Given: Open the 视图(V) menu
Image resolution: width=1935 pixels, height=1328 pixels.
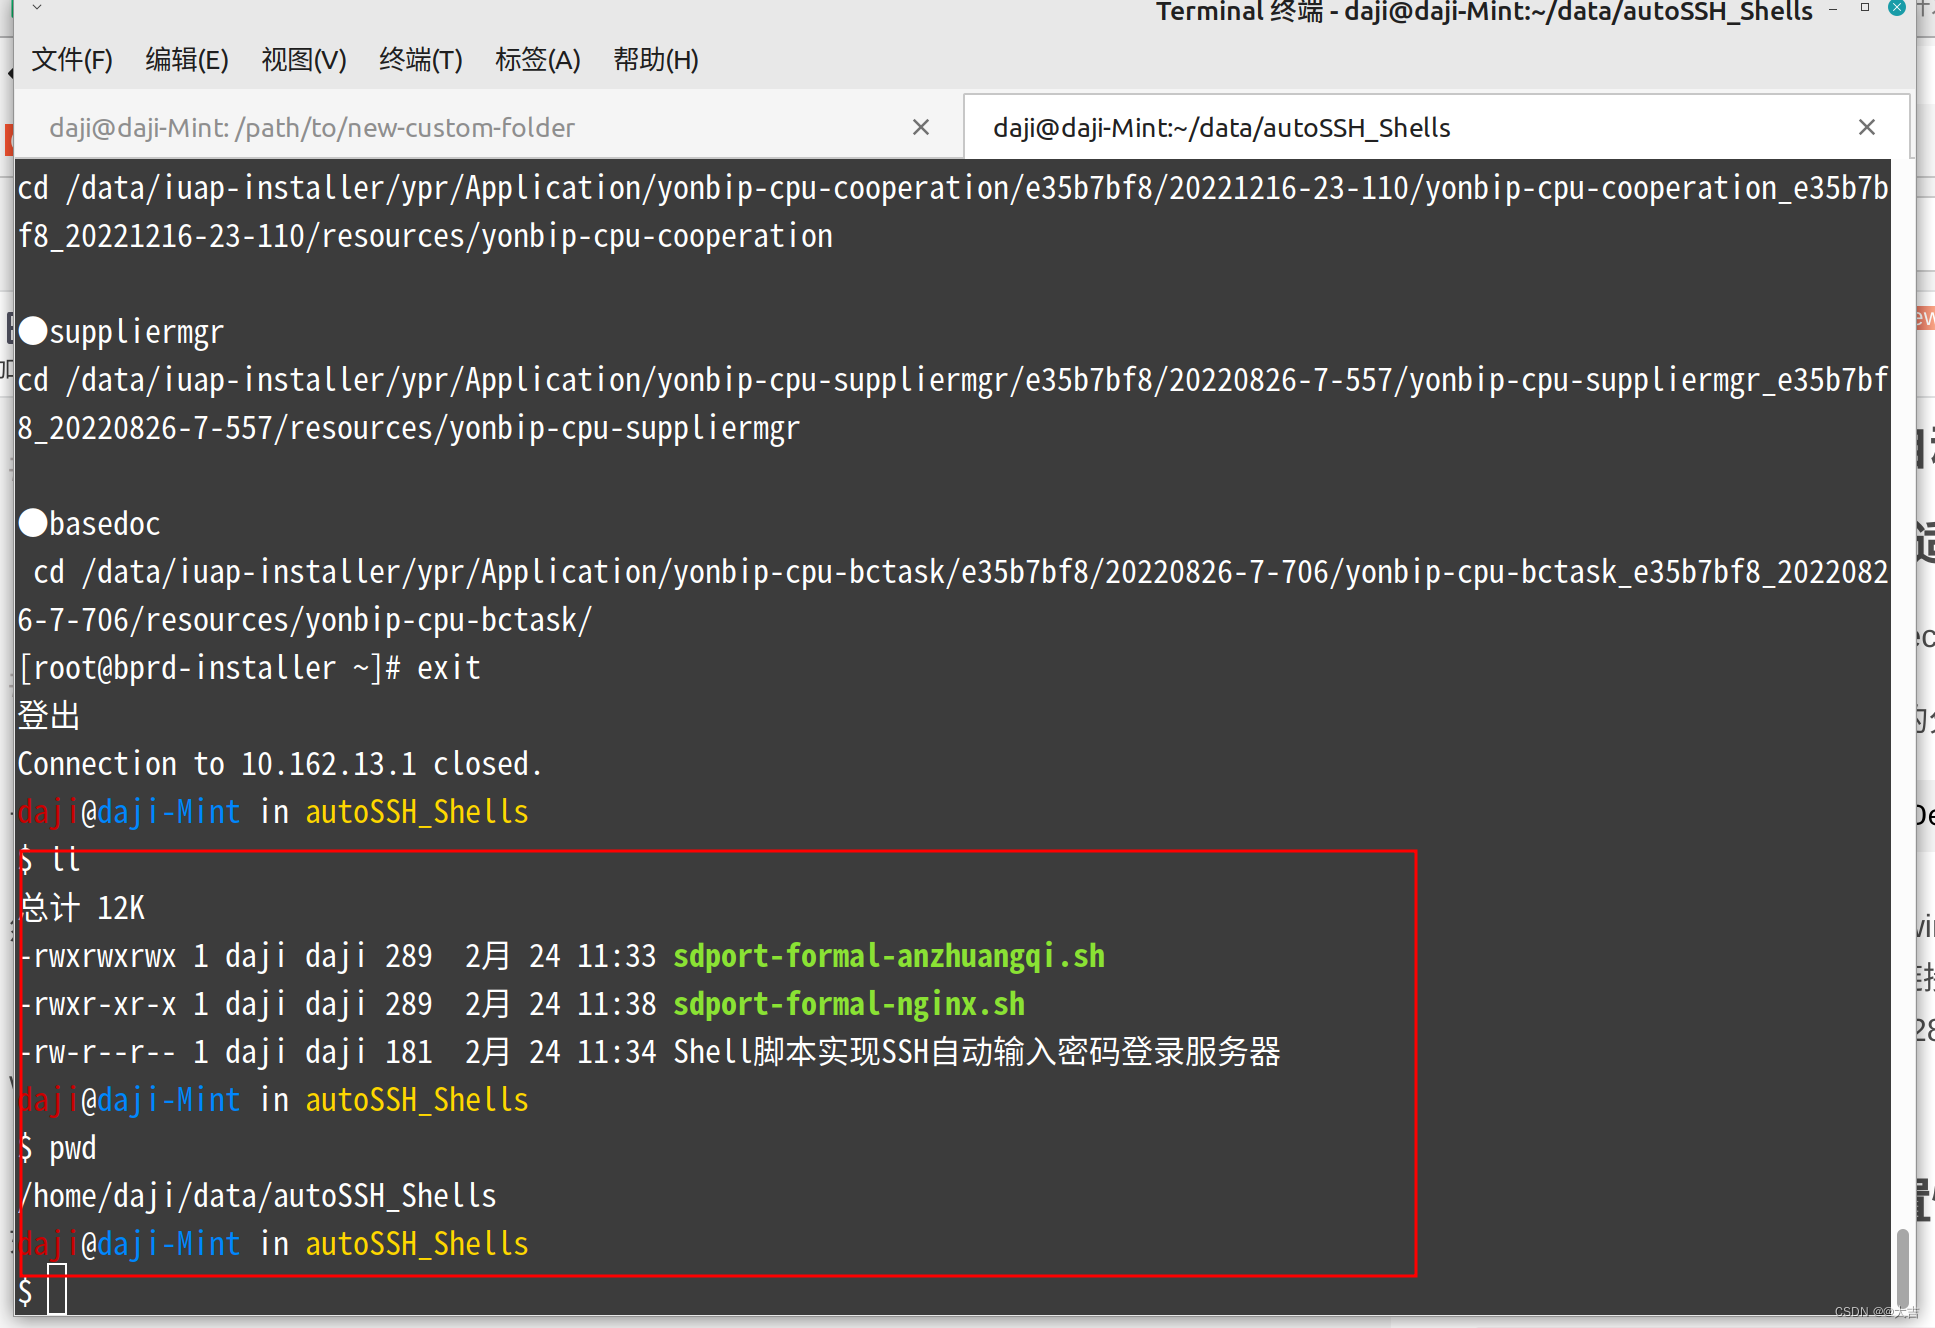Looking at the screenshot, I should tap(304, 60).
